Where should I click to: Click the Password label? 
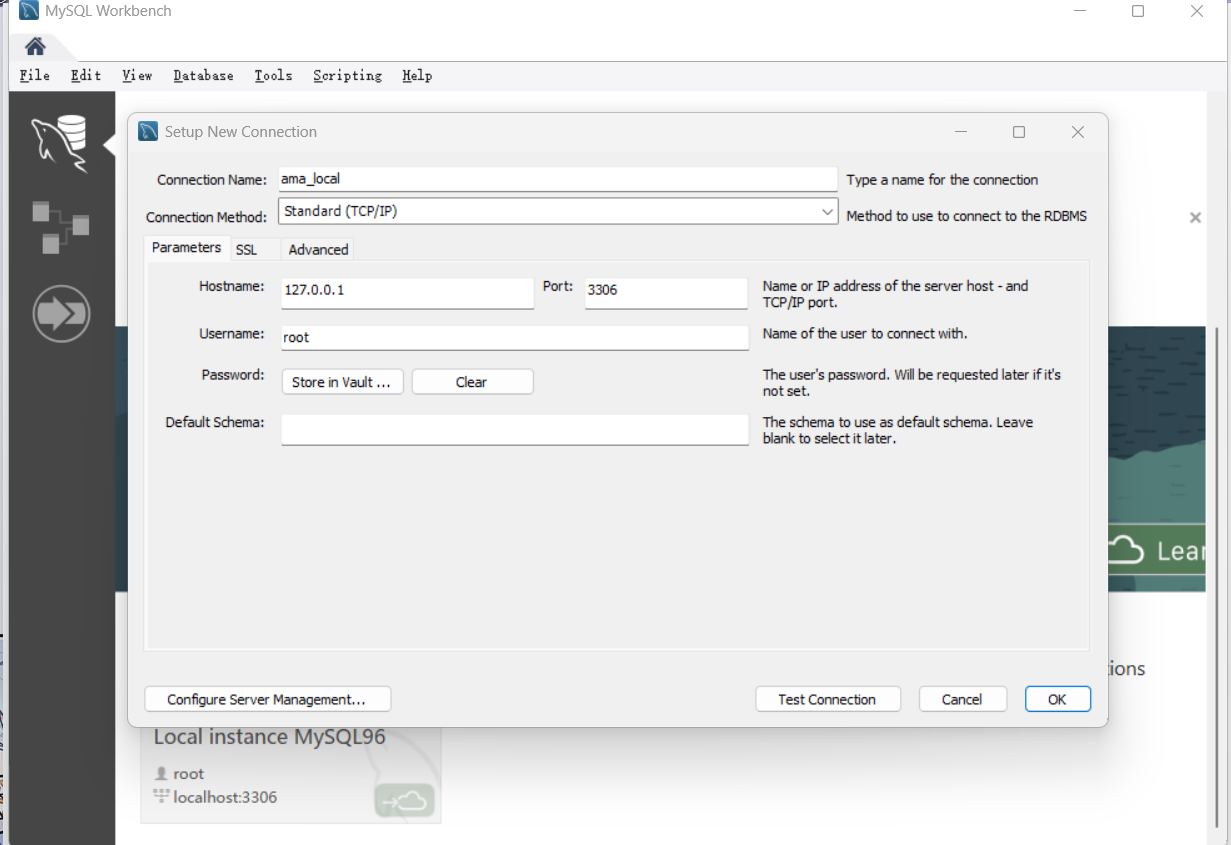(233, 375)
